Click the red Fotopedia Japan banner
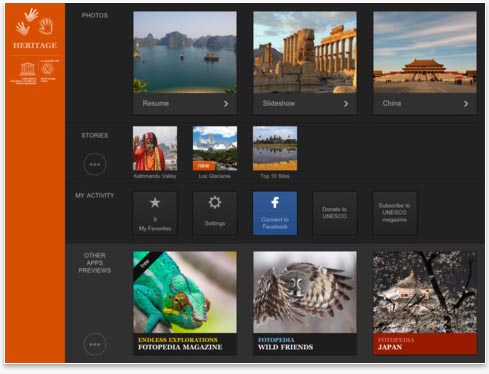Image resolution: width=489 pixels, height=374 pixels. pos(425,344)
